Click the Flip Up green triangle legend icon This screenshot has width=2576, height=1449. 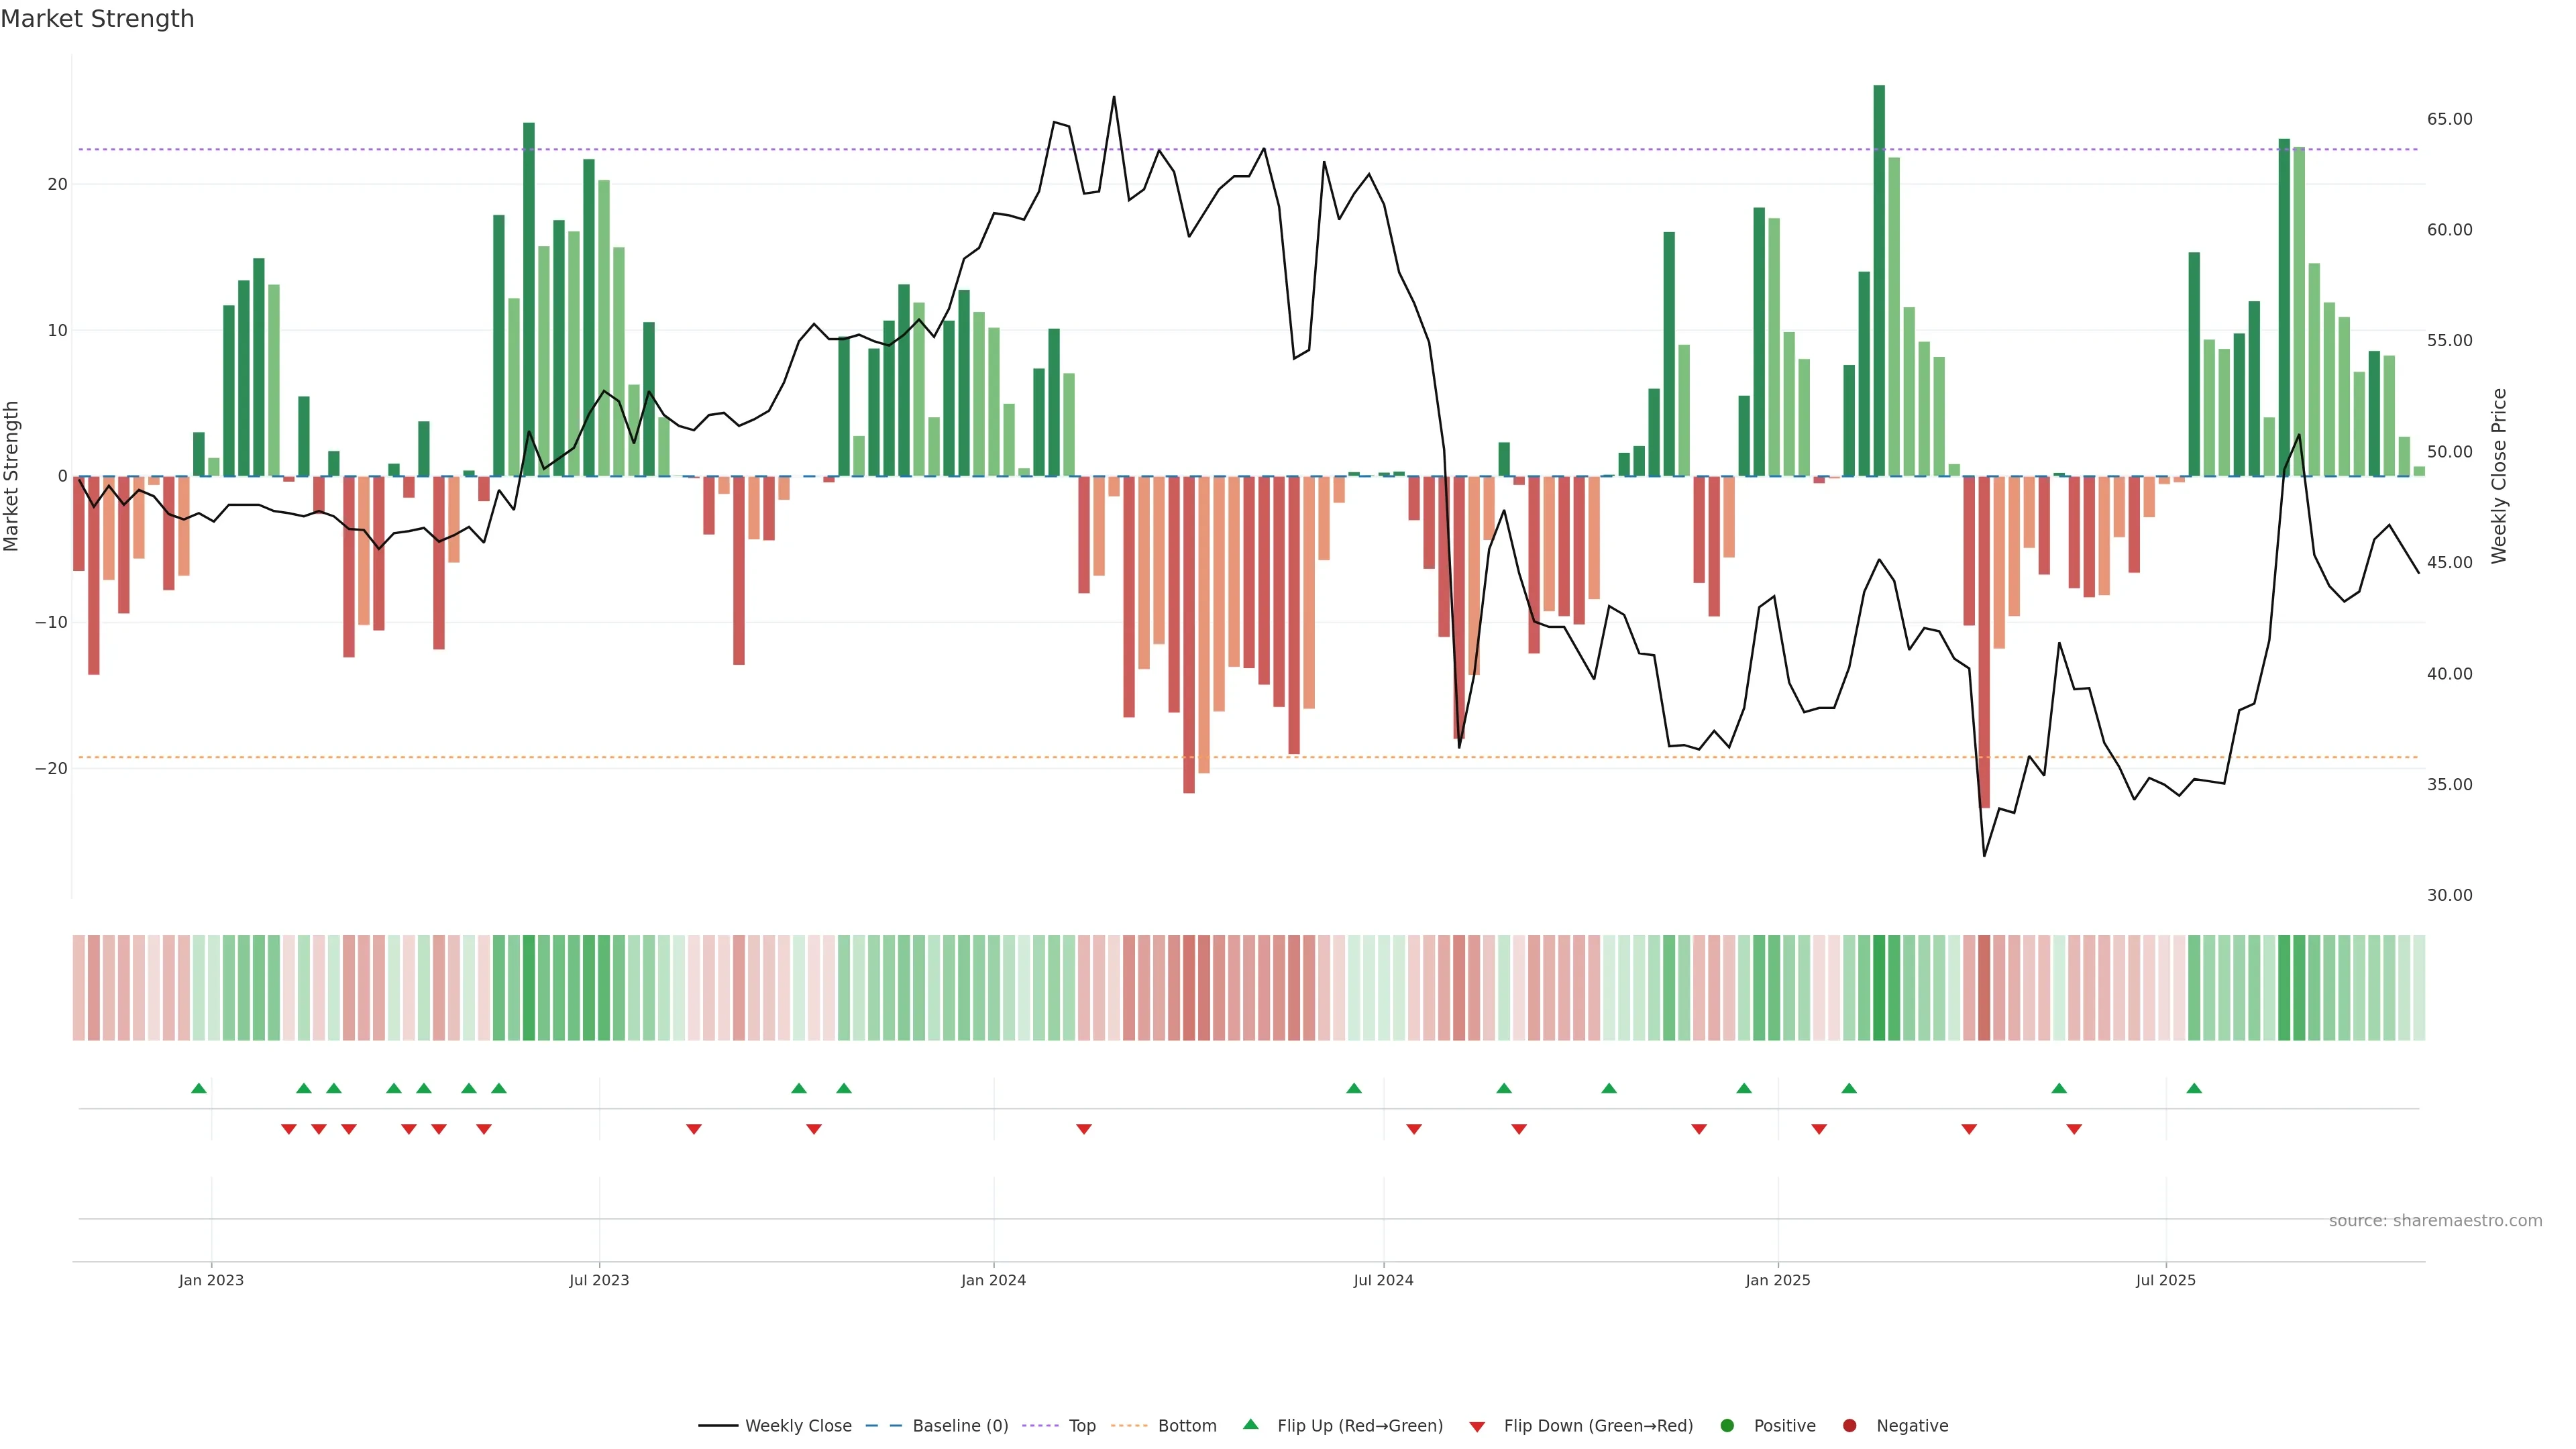(x=1250, y=1425)
